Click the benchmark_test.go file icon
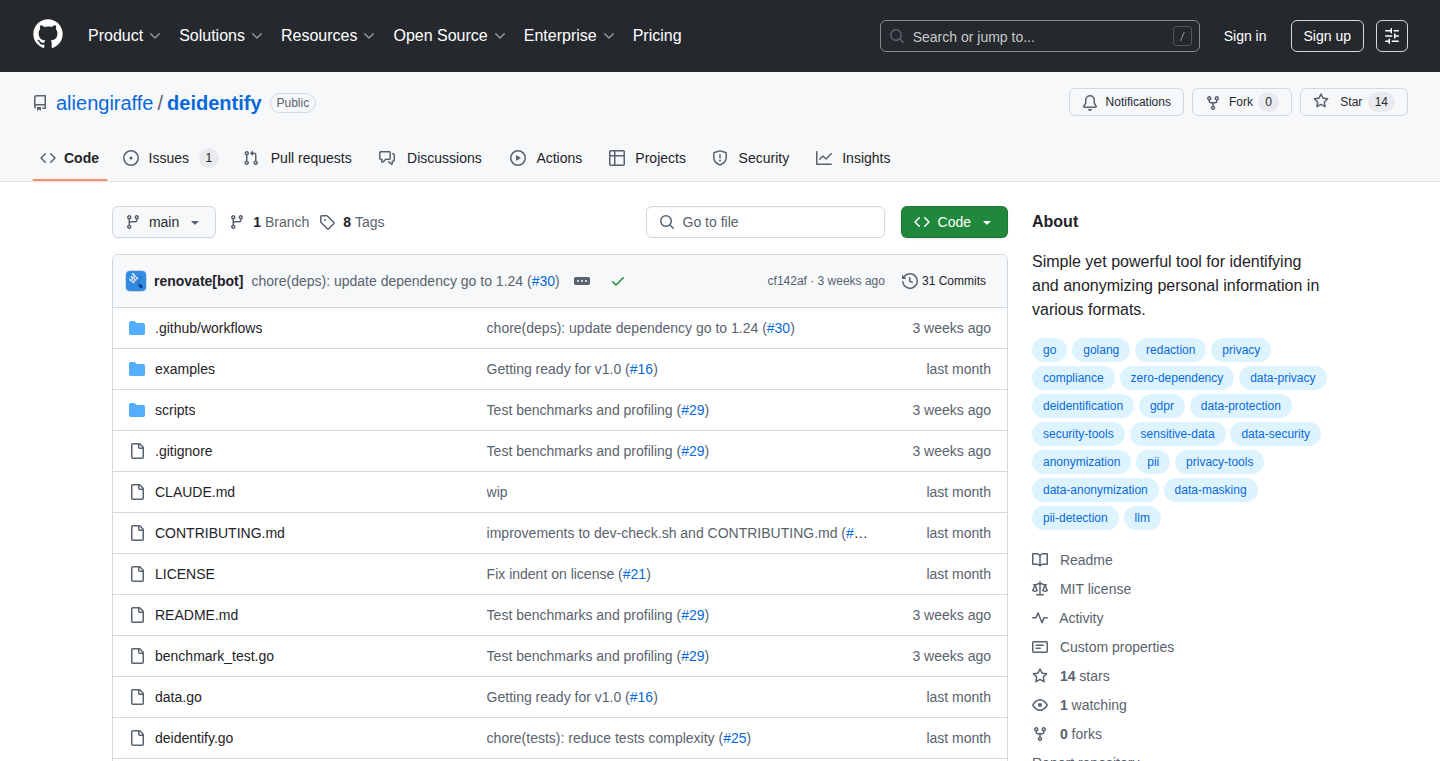The width and height of the screenshot is (1440, 761). 137,656
